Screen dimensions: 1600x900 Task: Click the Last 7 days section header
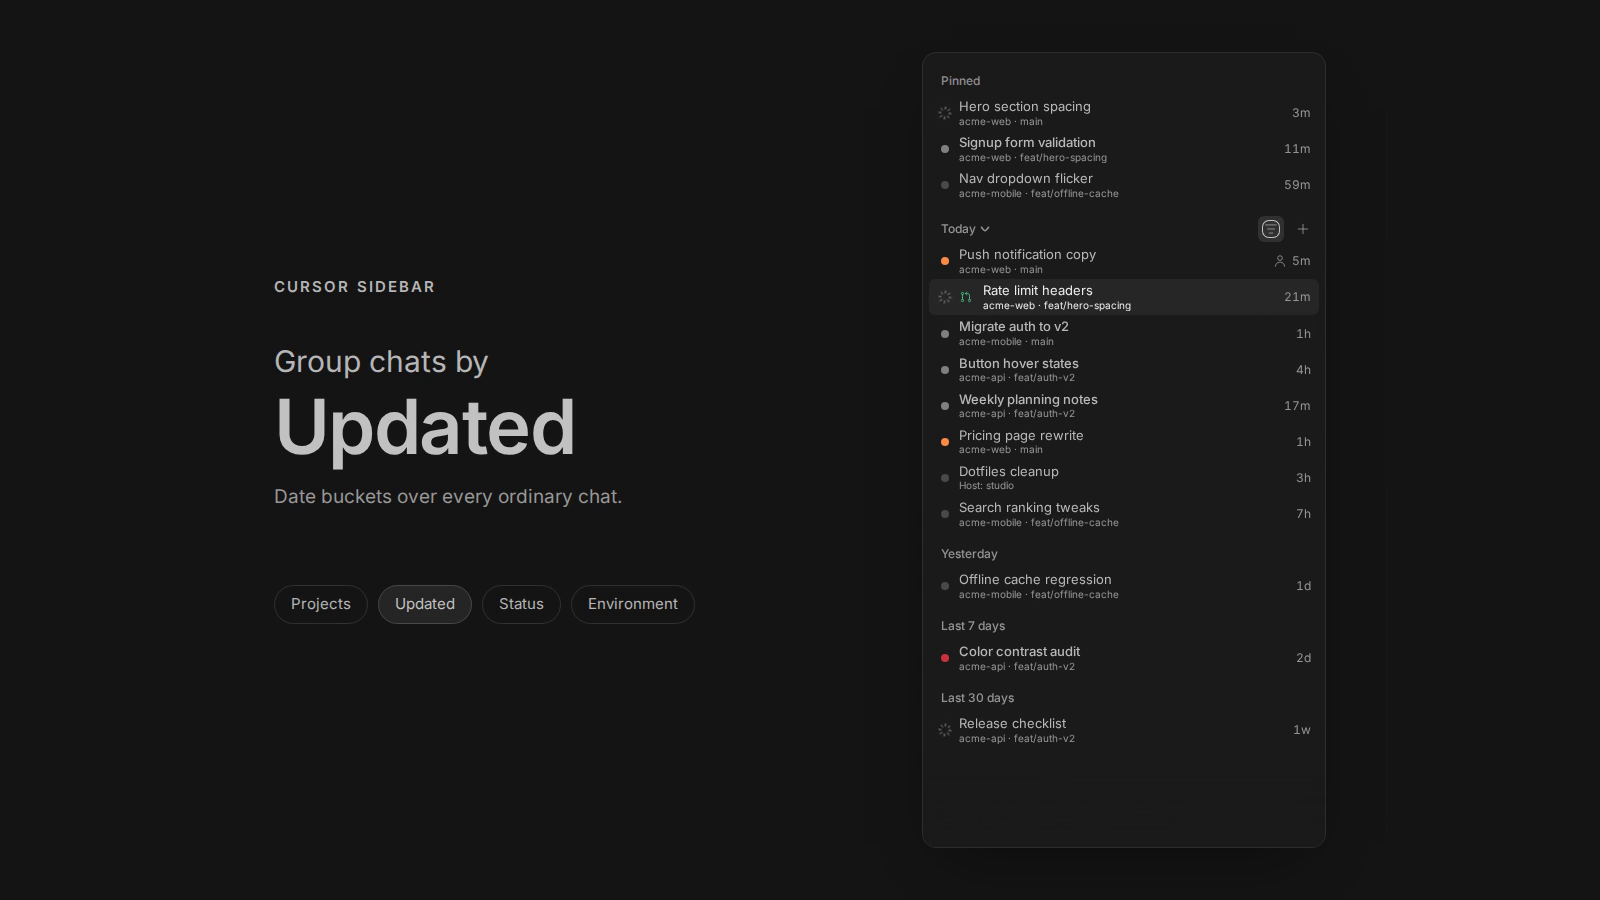pos(973,626)
